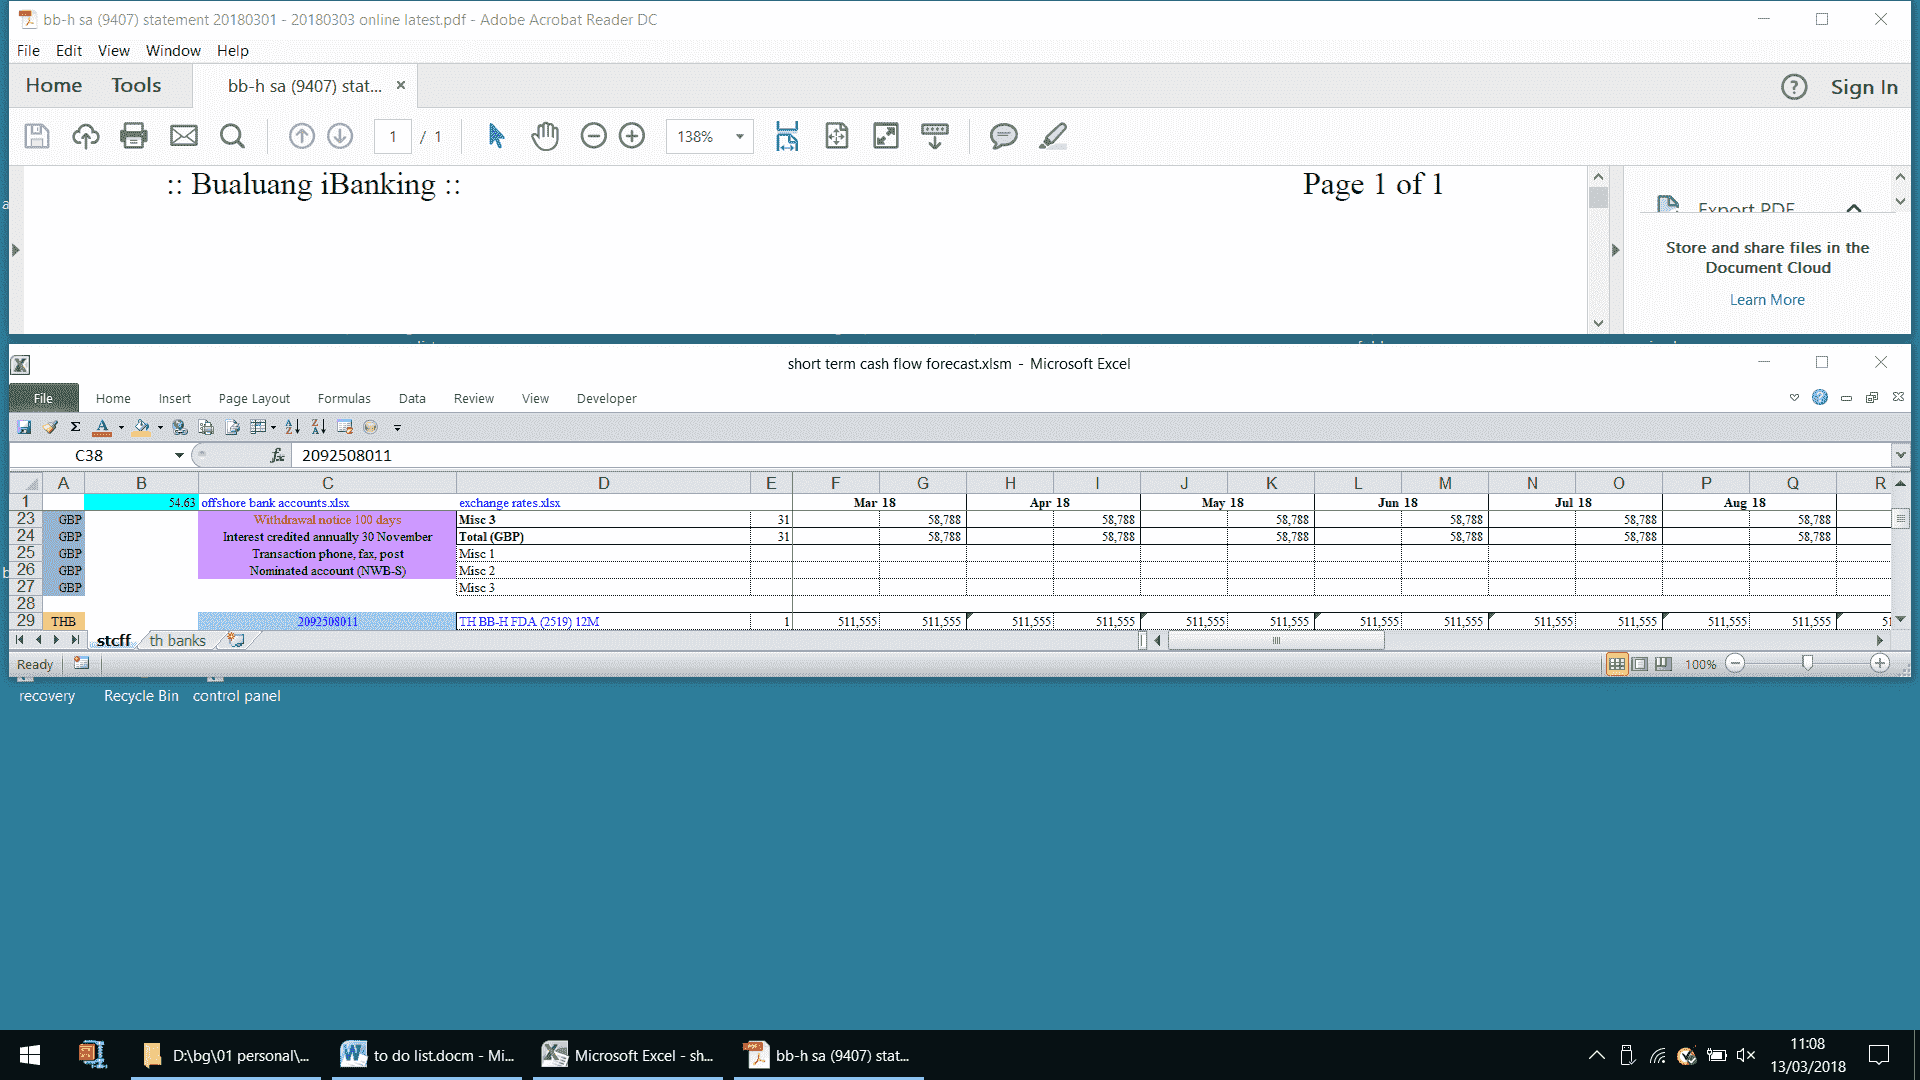Click the page number field in Acrobat
1920x1080 pixels.
coord(393,136)
